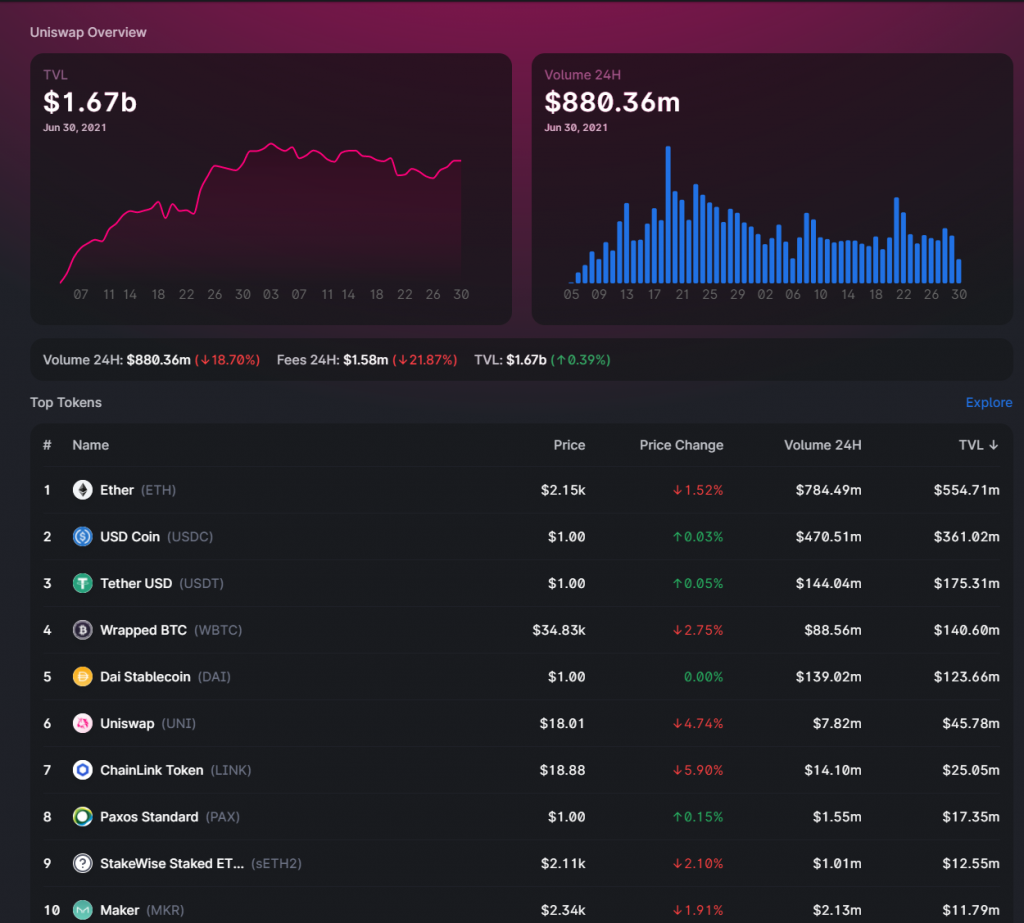Click Uniswap price $18.01
The image size is (1024, 923).
(x=562, y=723)
